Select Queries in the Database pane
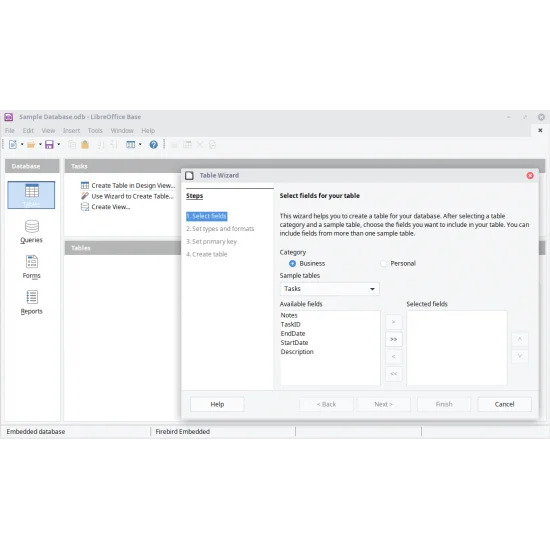 (x=31, y=232)
